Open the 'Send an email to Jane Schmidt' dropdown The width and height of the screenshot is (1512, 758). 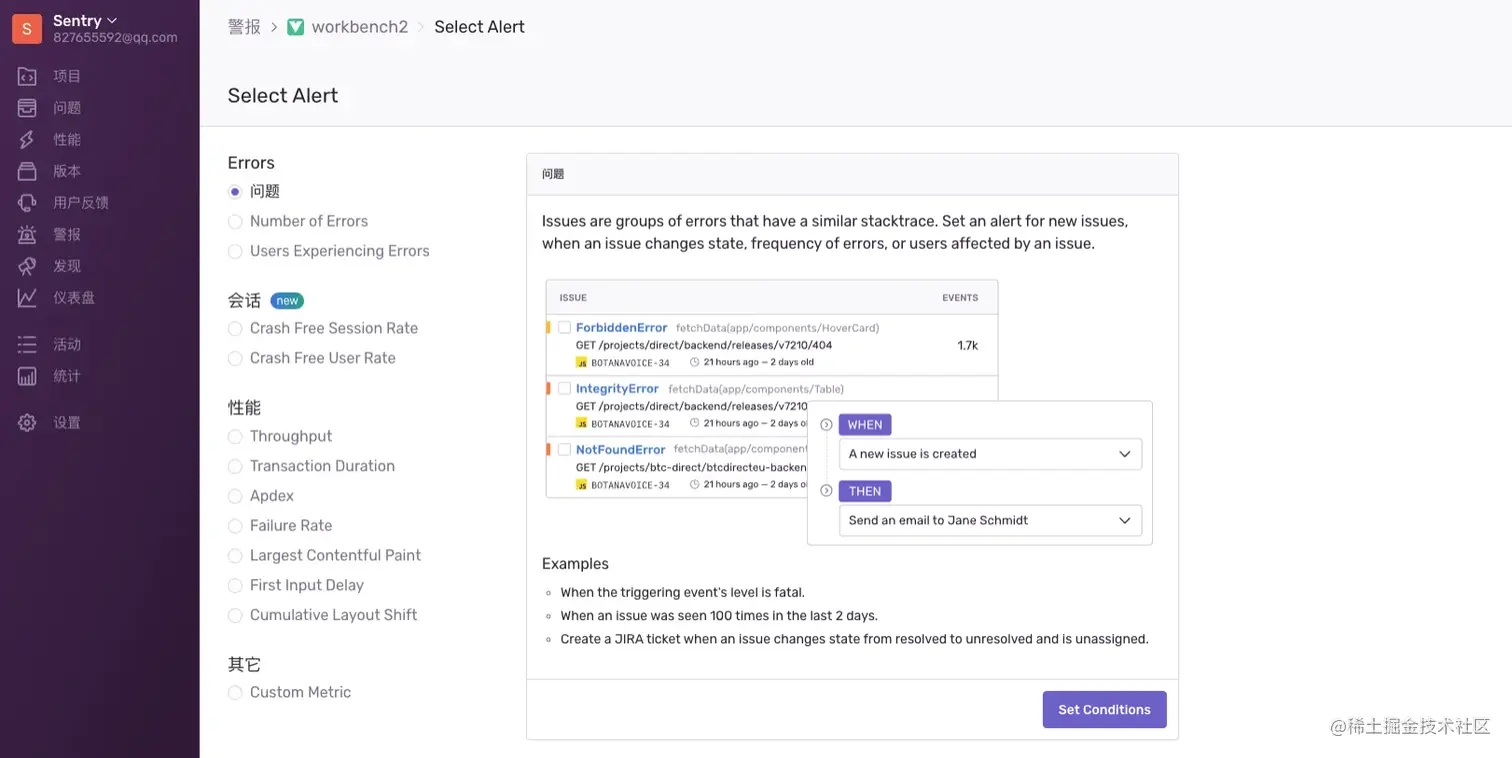pyautogui.click(x=990, y=521)
